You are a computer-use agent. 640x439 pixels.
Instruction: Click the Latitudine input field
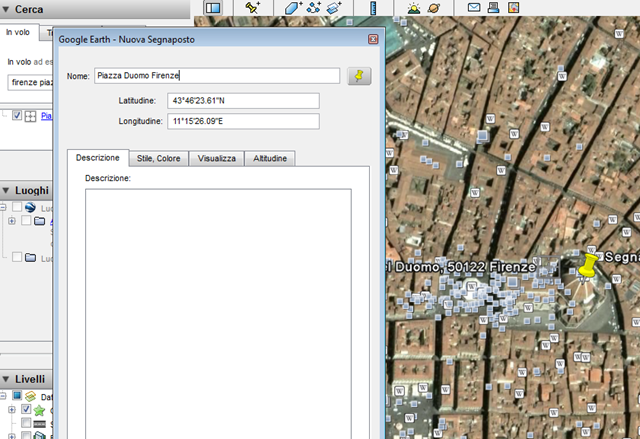click(243, 101)
